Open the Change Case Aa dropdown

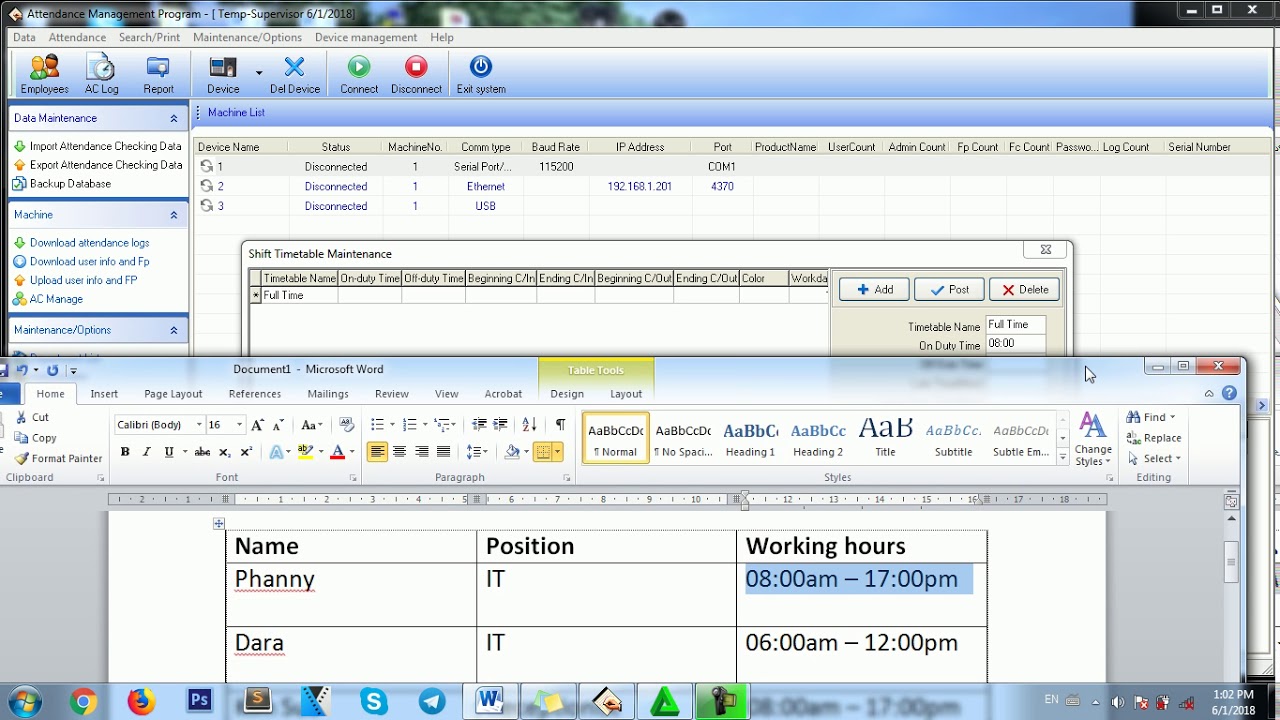pyautogui.click(x=312, y=425)
